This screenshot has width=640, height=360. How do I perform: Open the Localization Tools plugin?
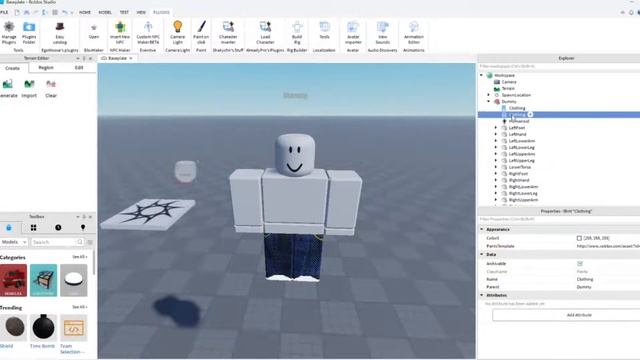point(324,31)
